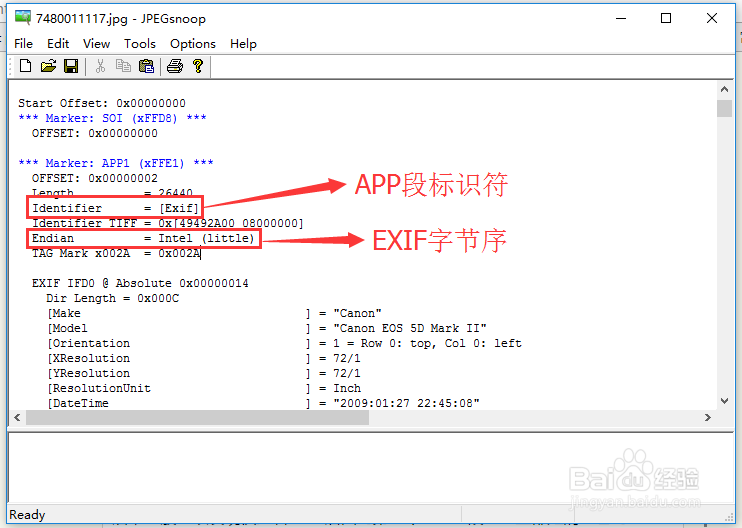This screenshot has width=742, height=528.
Task: Click the [Model] Canon EOS 5D row
Action: tap(267, 328)
